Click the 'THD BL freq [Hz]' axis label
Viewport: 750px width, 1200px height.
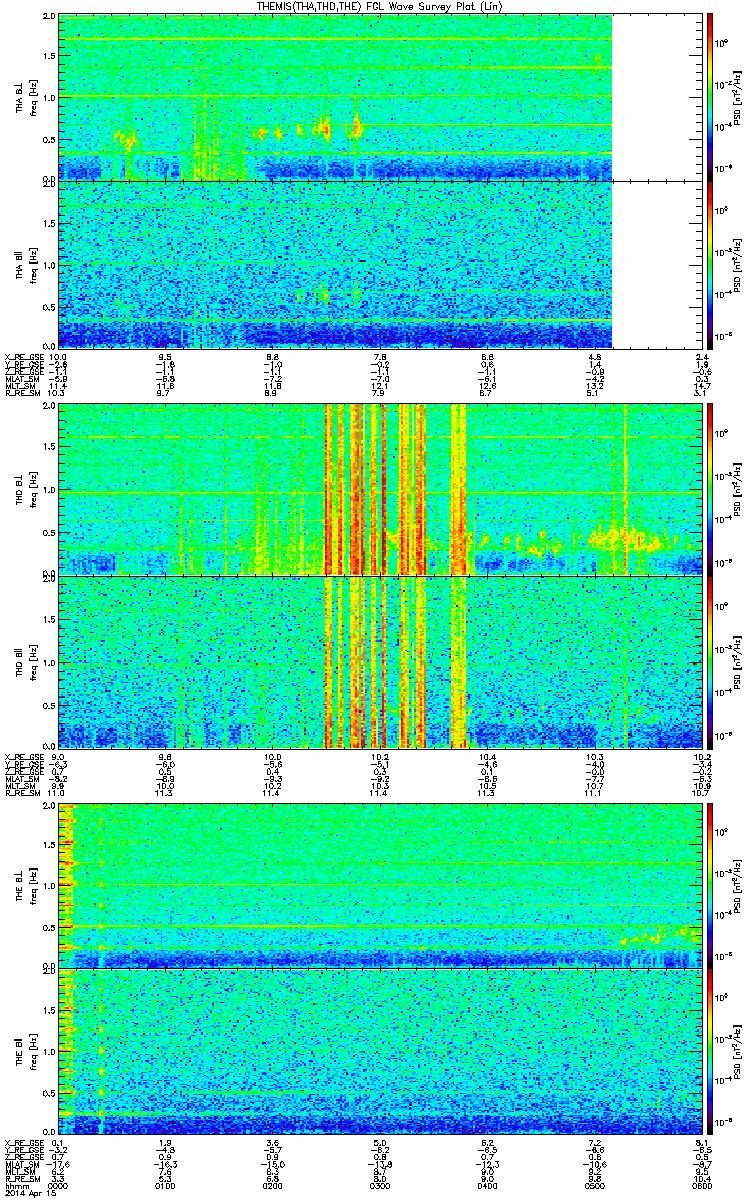point(25,490)
